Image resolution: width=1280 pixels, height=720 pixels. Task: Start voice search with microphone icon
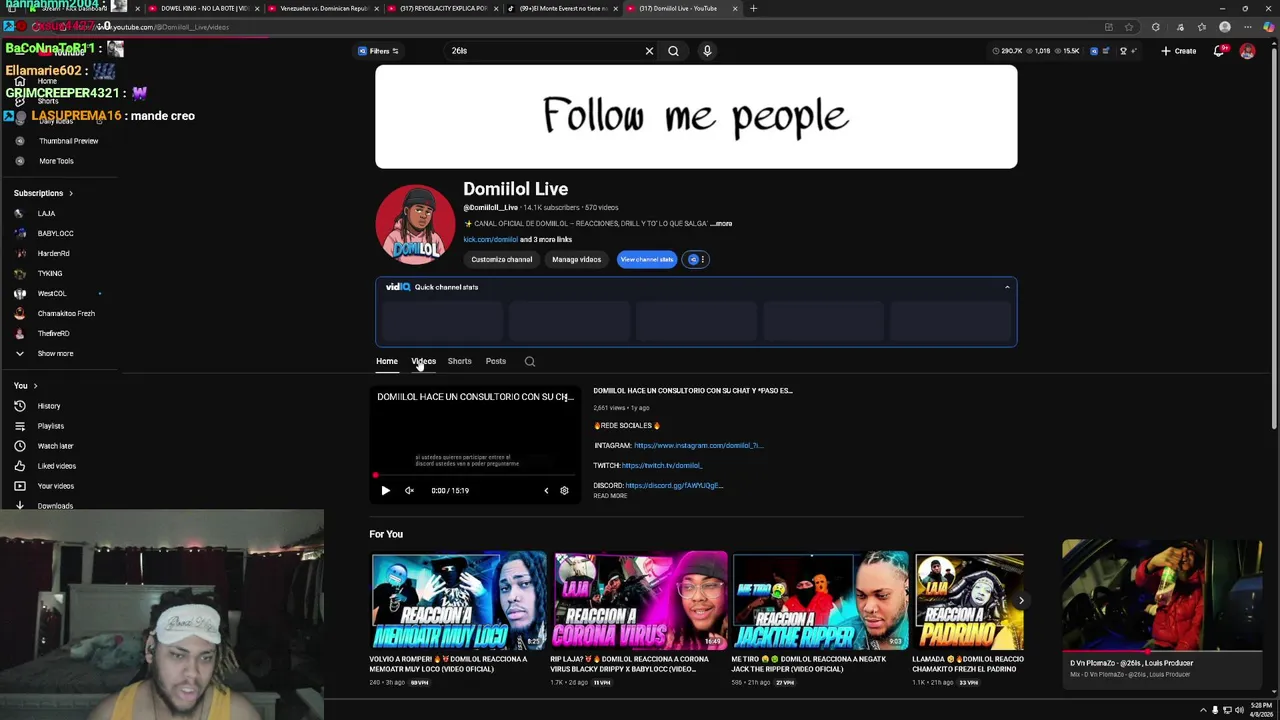[x=707, y=51]
